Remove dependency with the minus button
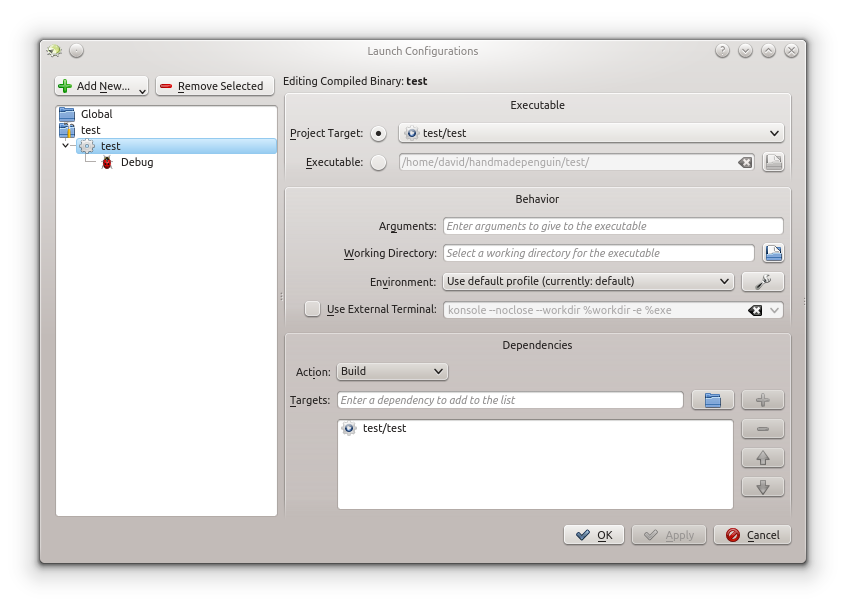Viewport: 846px width, 603px height. (762, 429)
